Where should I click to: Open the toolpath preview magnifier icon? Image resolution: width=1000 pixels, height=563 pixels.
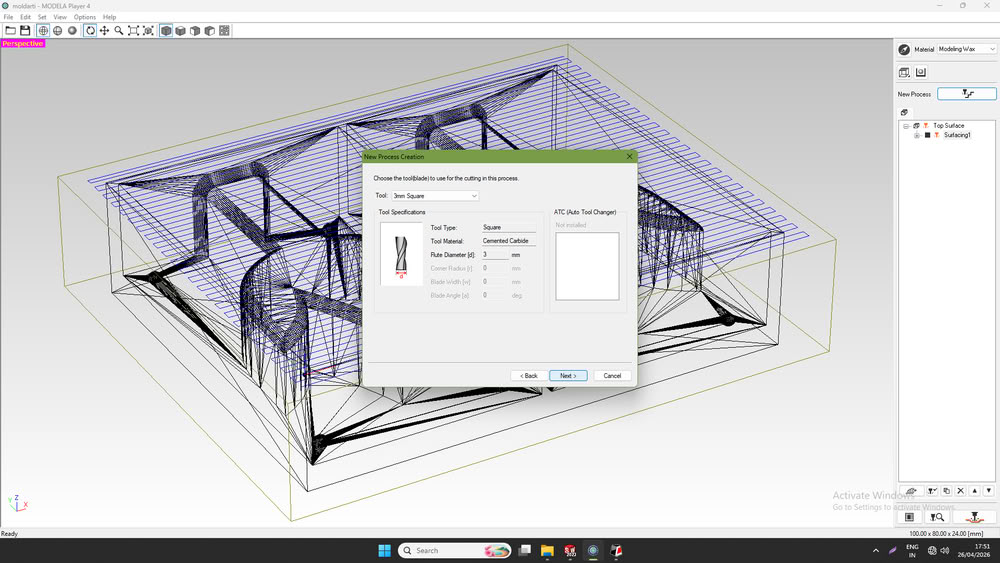[937, 517]
